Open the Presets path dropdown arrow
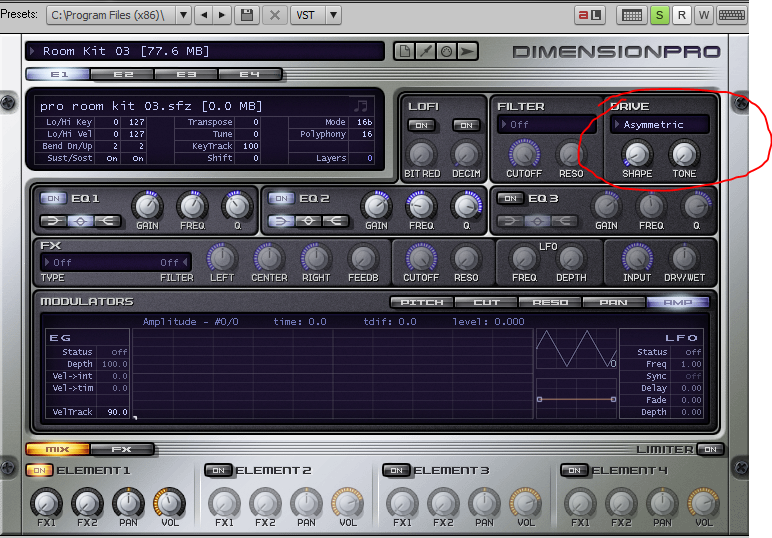This screenshot has width=772, height=538. tap(183, 15)
